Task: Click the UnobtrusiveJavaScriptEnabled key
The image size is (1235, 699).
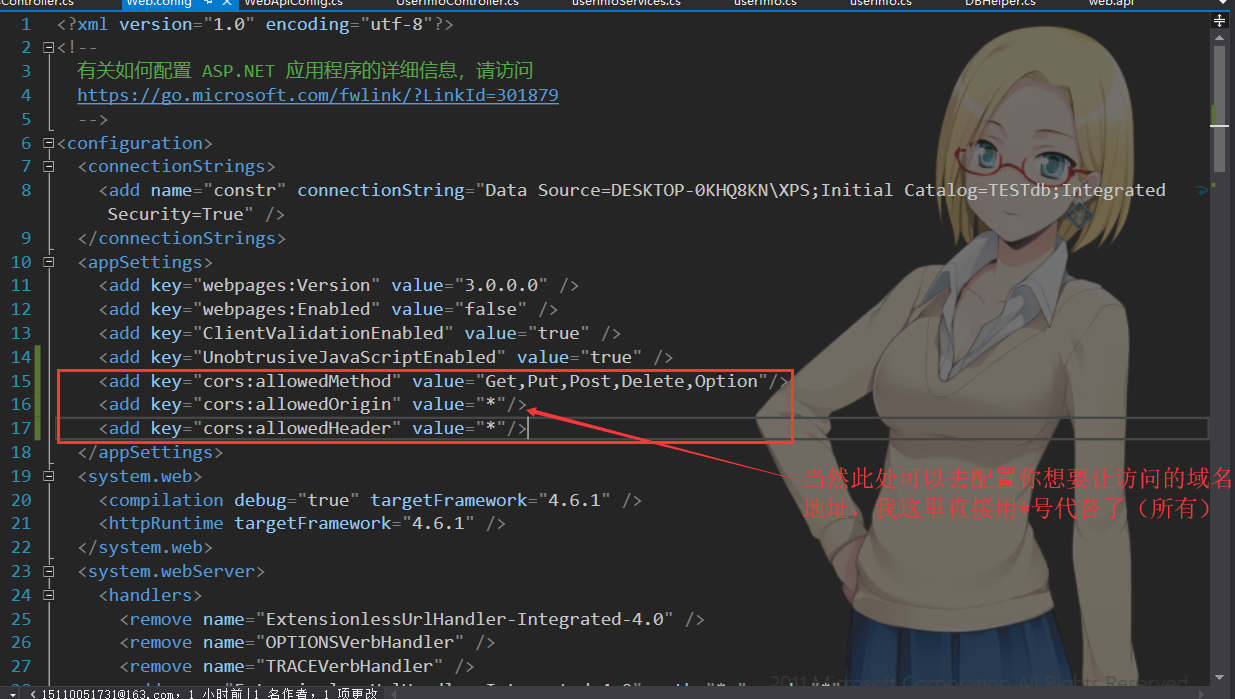Action: [350, 357]
